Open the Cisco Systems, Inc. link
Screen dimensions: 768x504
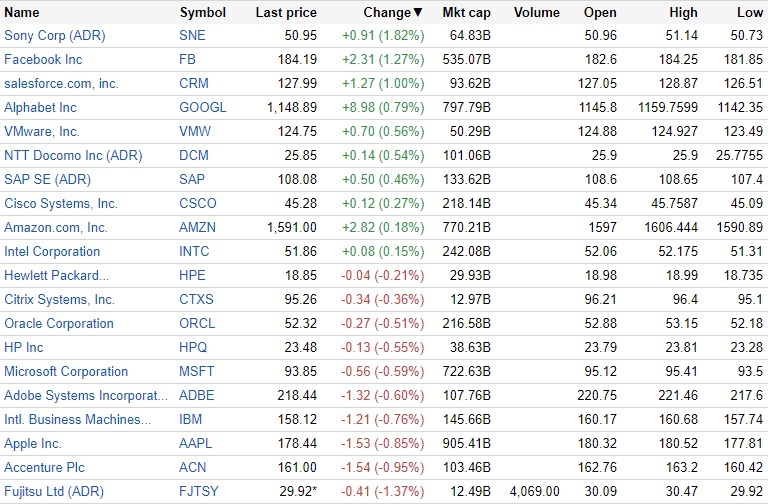click(61, 203)
